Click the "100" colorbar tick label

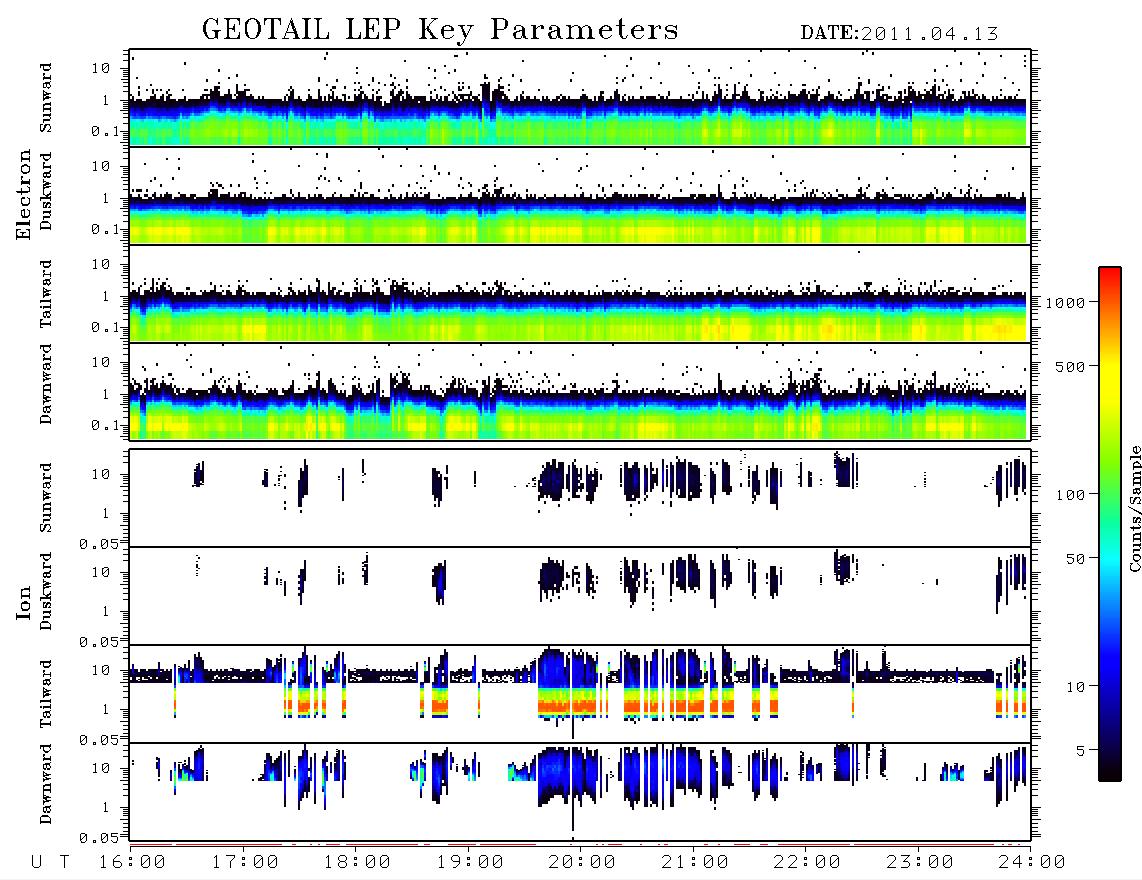(x=1071, y=495)
